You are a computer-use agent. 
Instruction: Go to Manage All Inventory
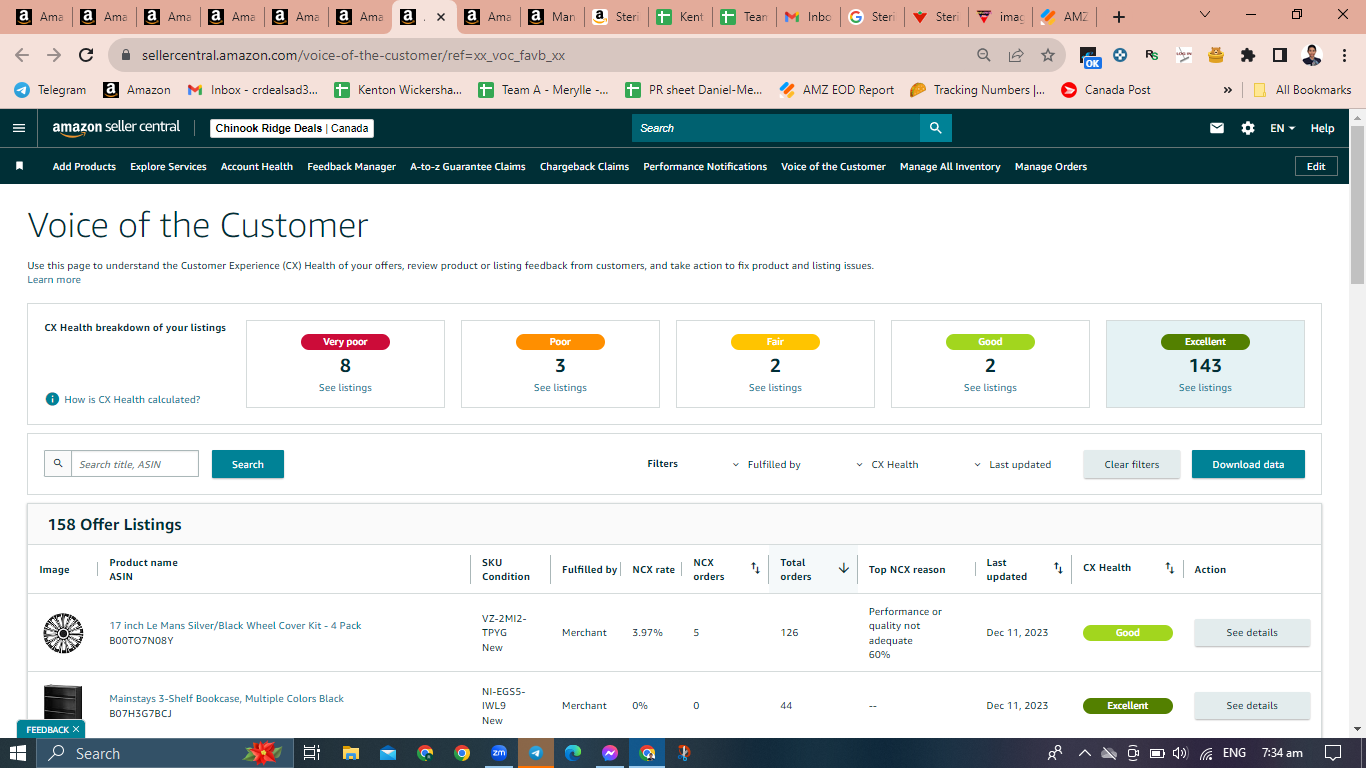click(x=950, y=166)
